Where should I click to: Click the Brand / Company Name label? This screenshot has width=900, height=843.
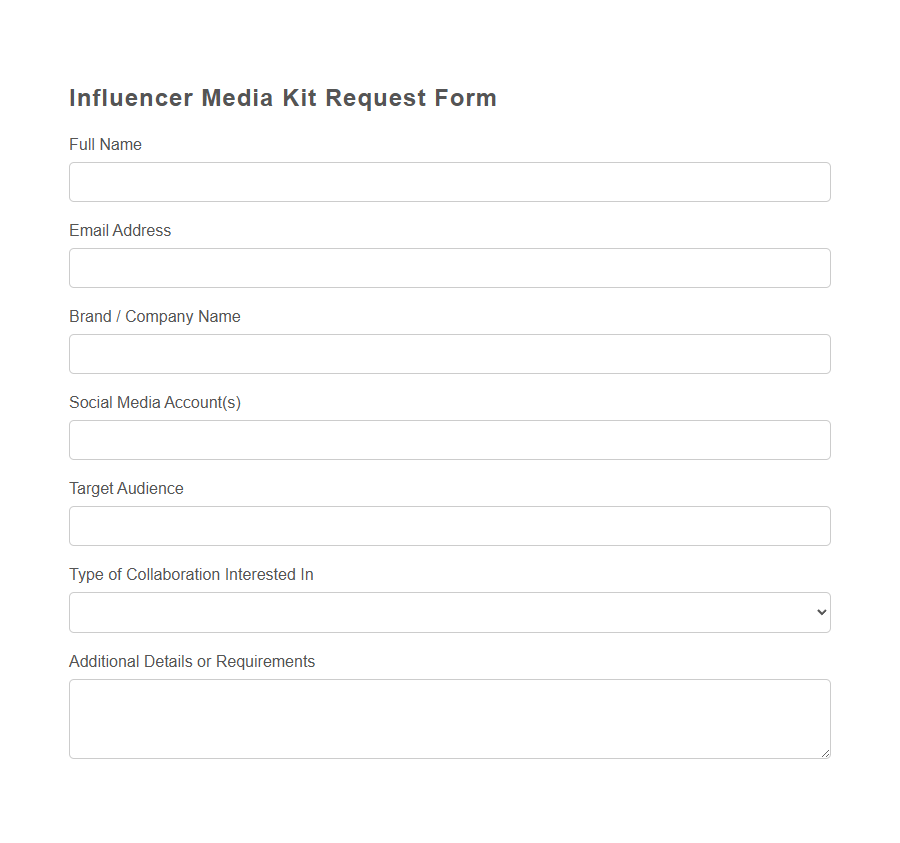tap(154, 316)
